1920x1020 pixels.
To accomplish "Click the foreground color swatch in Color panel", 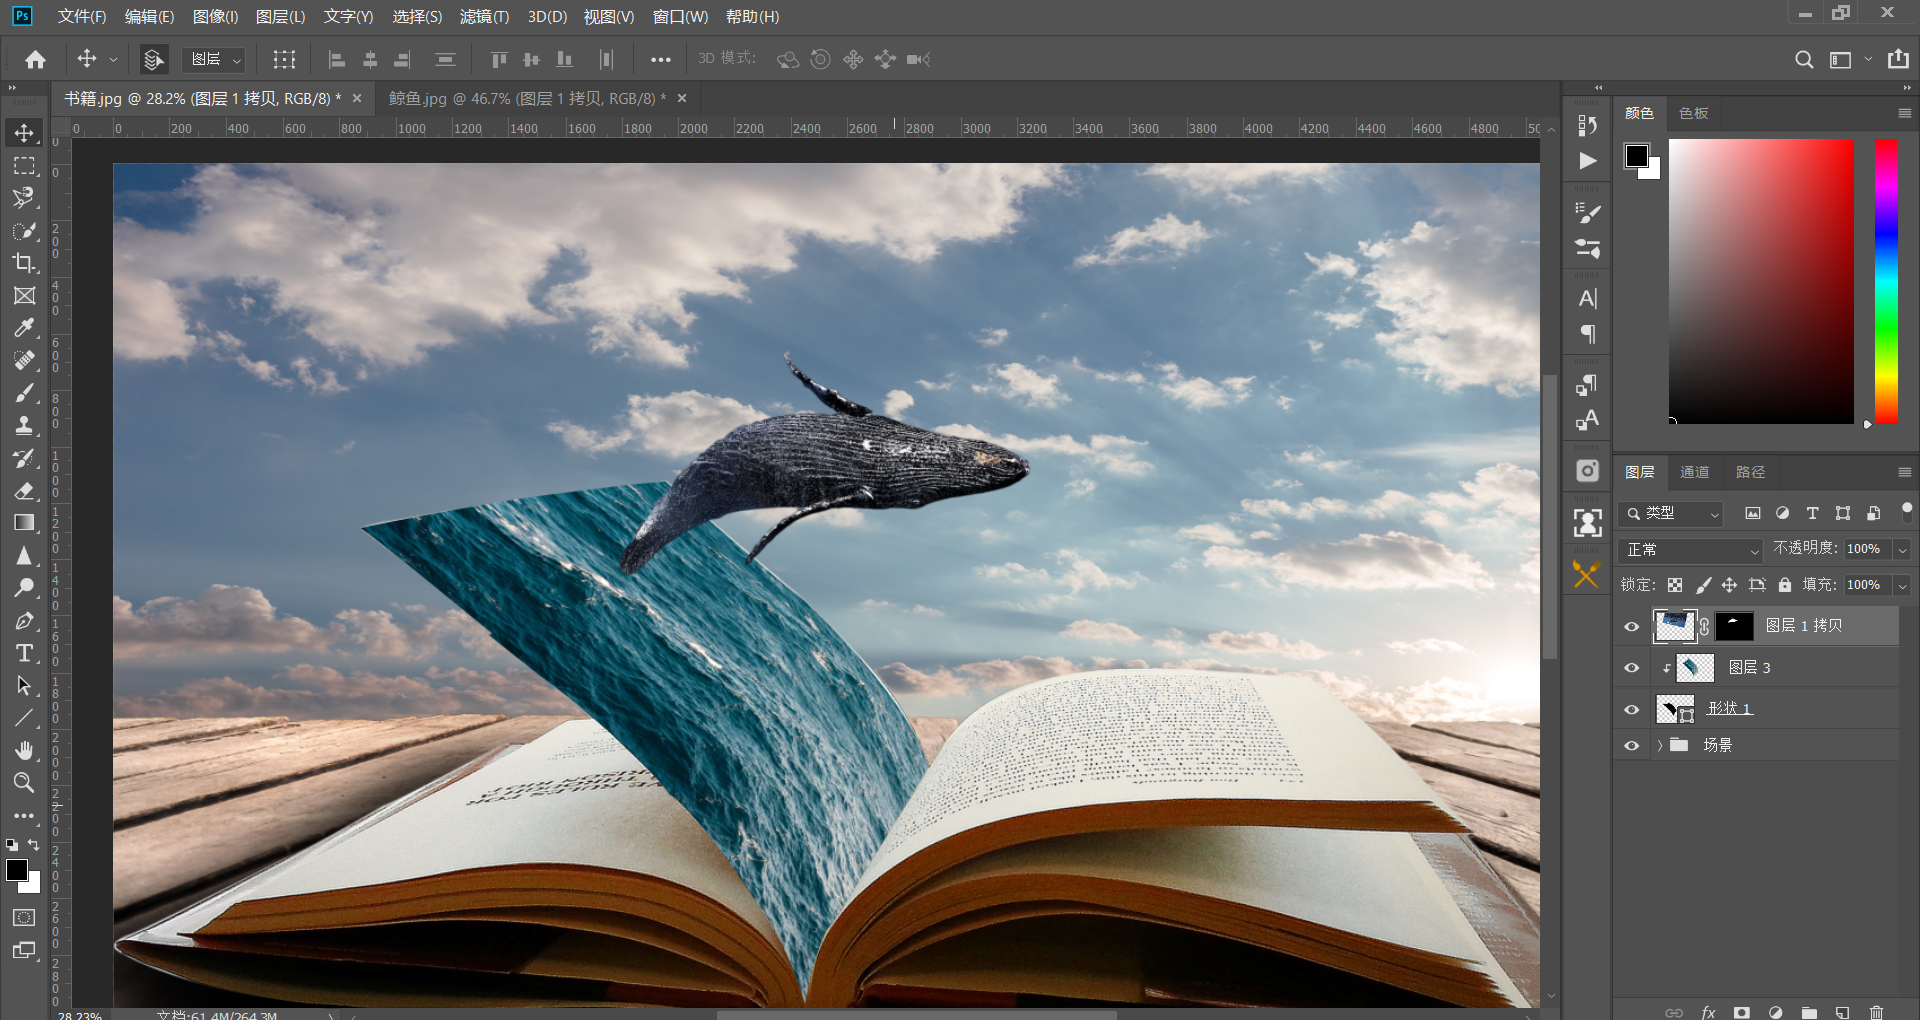I will (1637, 156).
